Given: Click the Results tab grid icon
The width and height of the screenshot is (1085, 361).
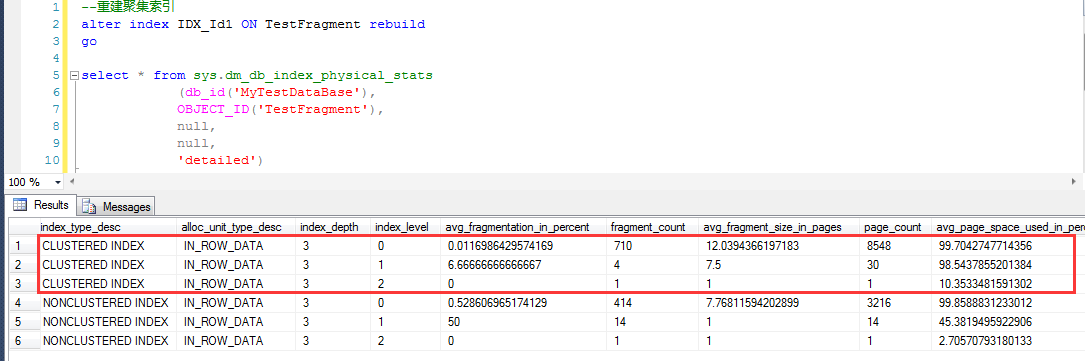Looking at the screenshot, I should tap(20, 205).
